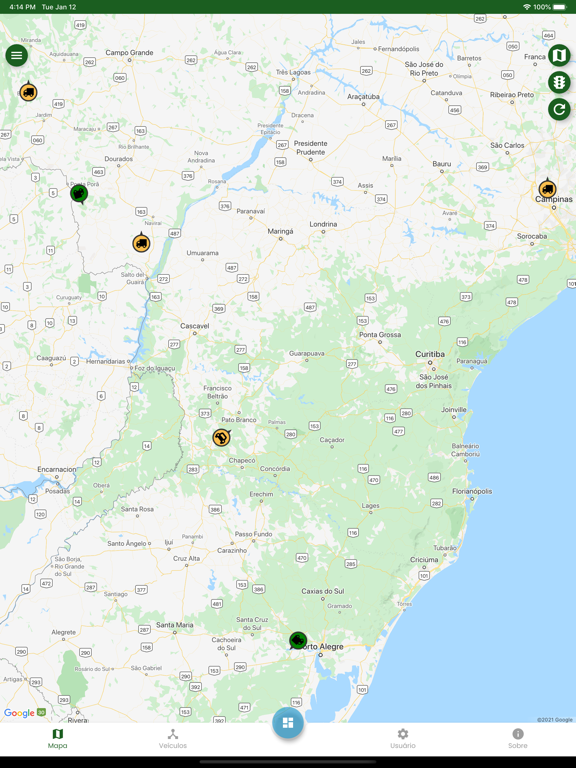Select the orange truck marker near Jardim
Image resolution: width=576 pixels, height=768 pixels.
[x=28, y=92]
